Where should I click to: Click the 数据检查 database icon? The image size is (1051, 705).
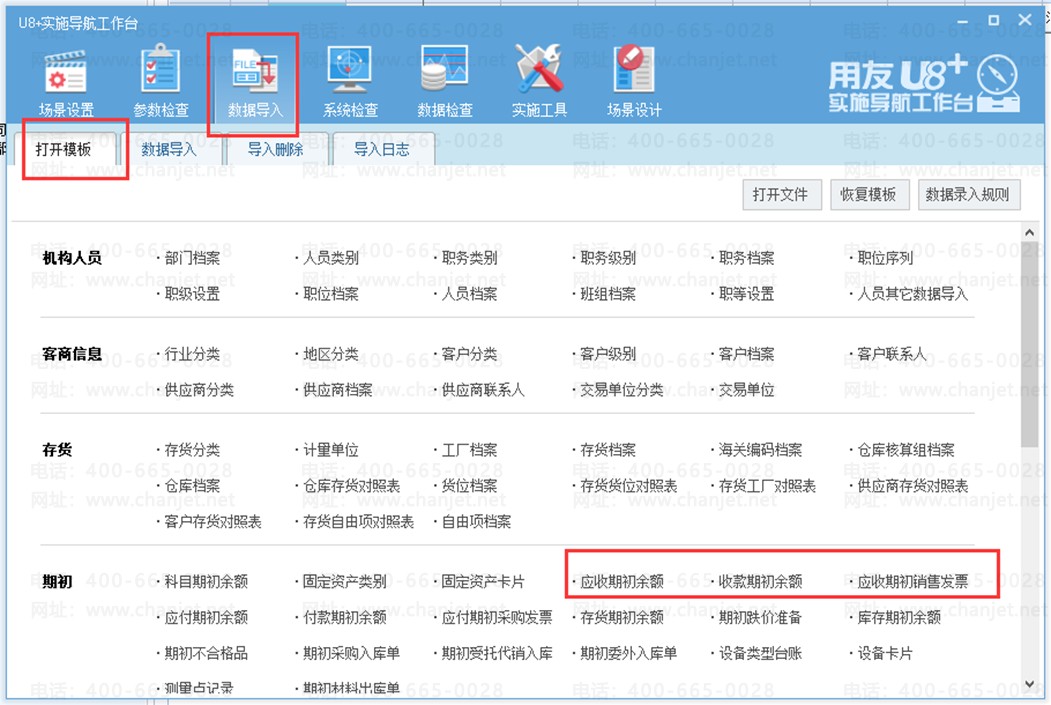click(444, 70)
